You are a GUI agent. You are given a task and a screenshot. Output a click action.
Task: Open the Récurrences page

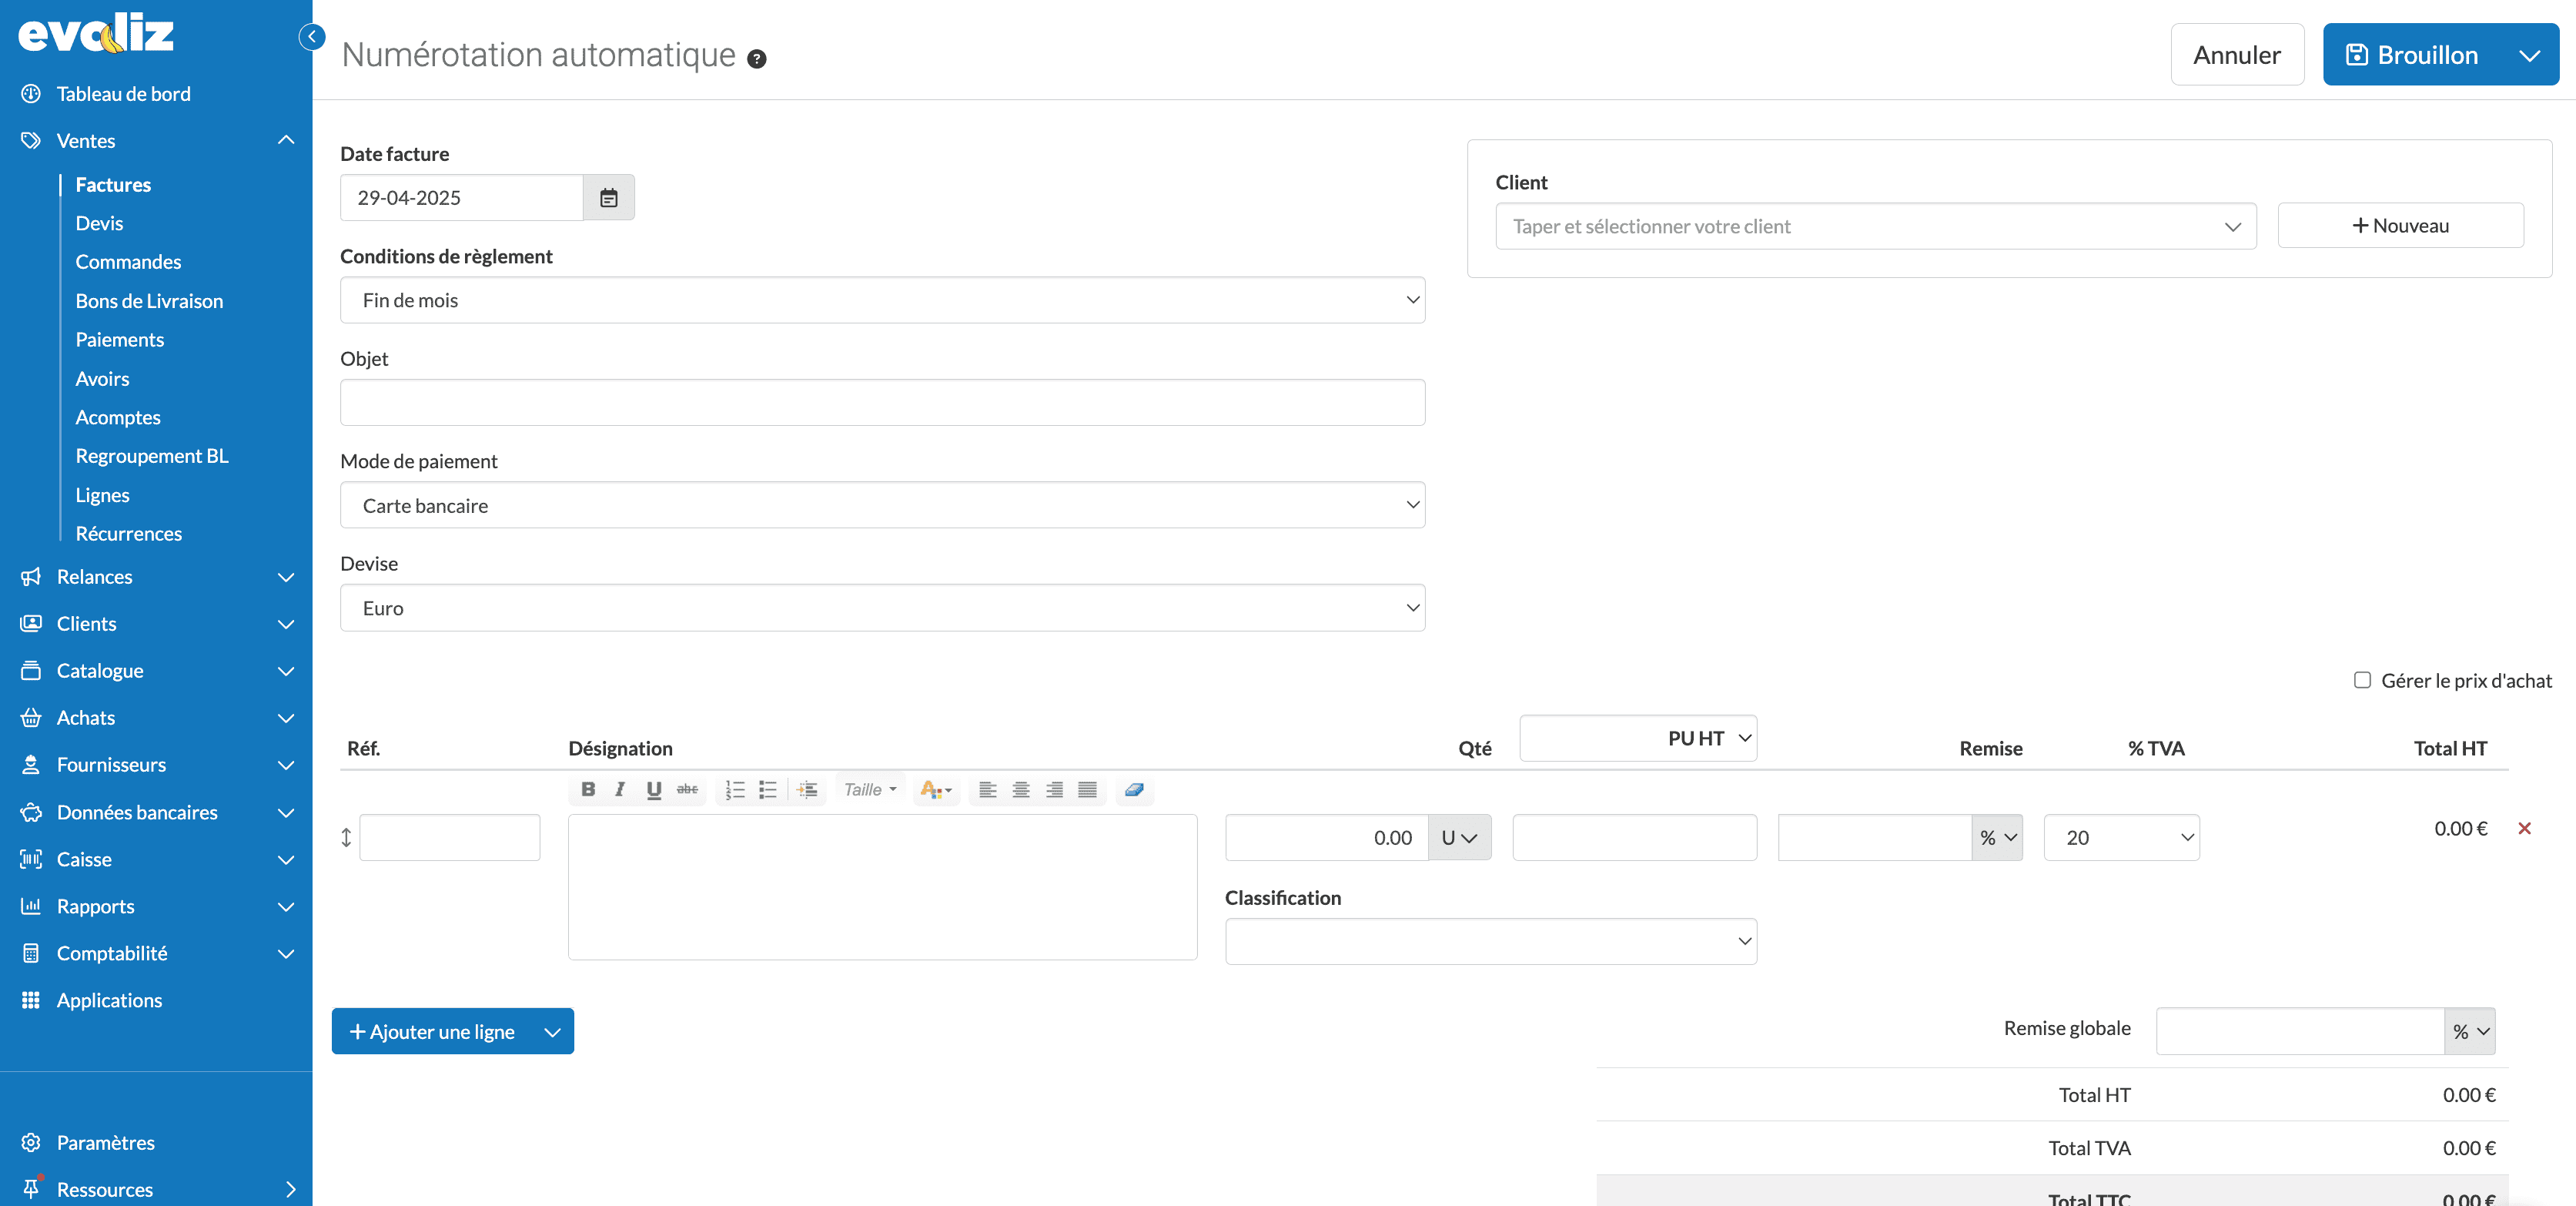[128, 534]
